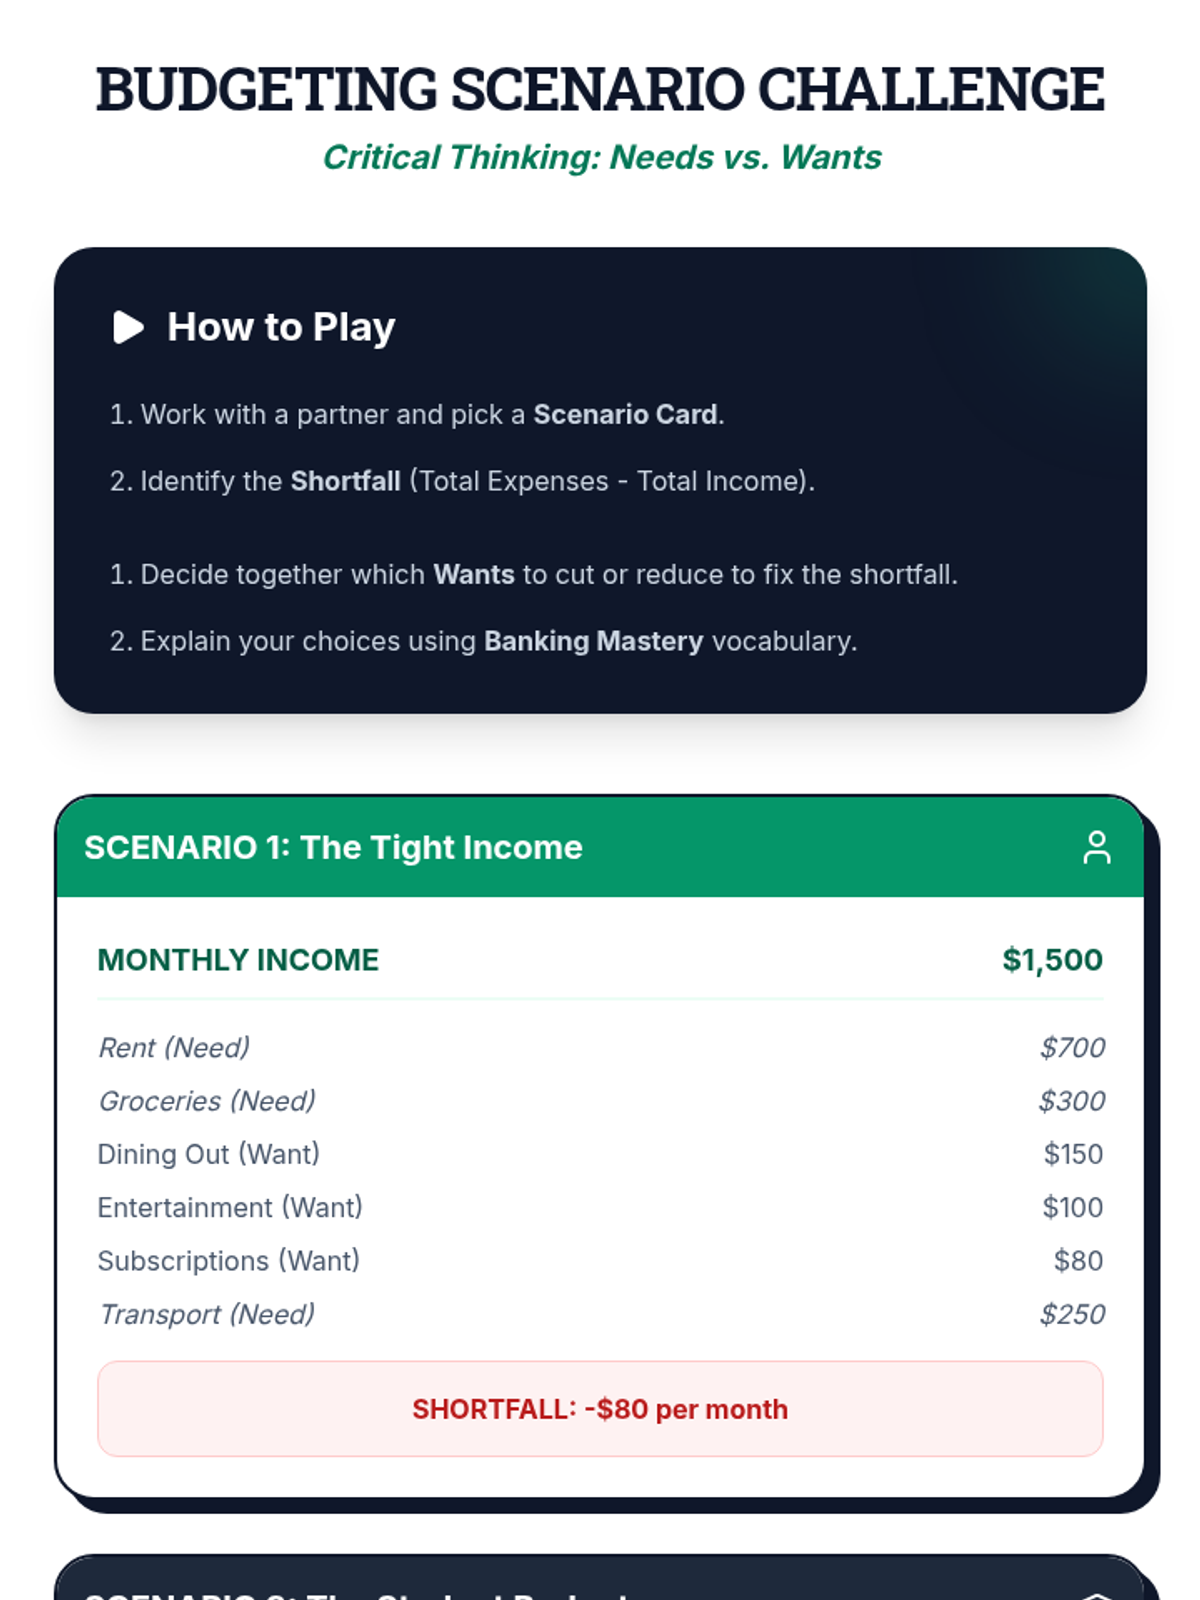Select the Transport (Need) expense item
This screenshot has height=1600, width=1200.
[x=600, y=1314]
